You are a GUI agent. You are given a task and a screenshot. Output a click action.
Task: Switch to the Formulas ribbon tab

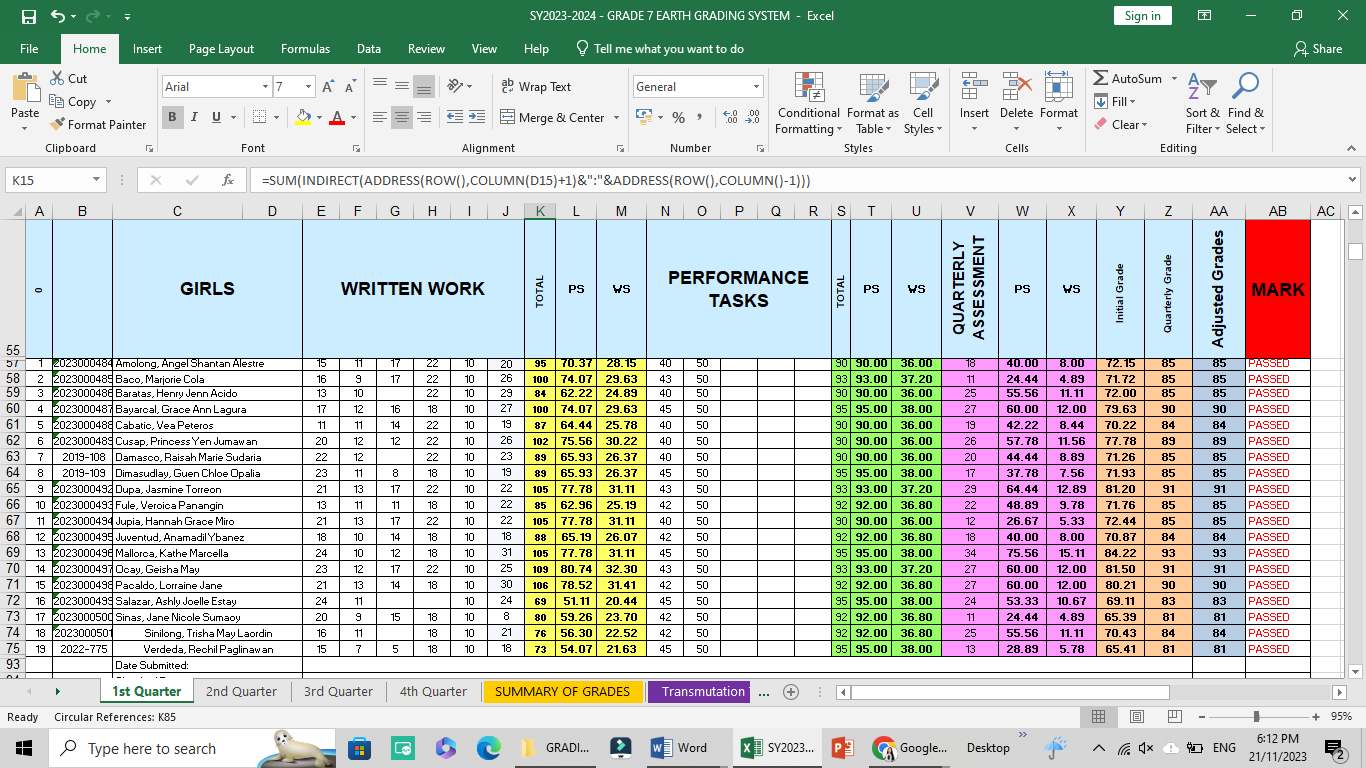click(305, 49)
